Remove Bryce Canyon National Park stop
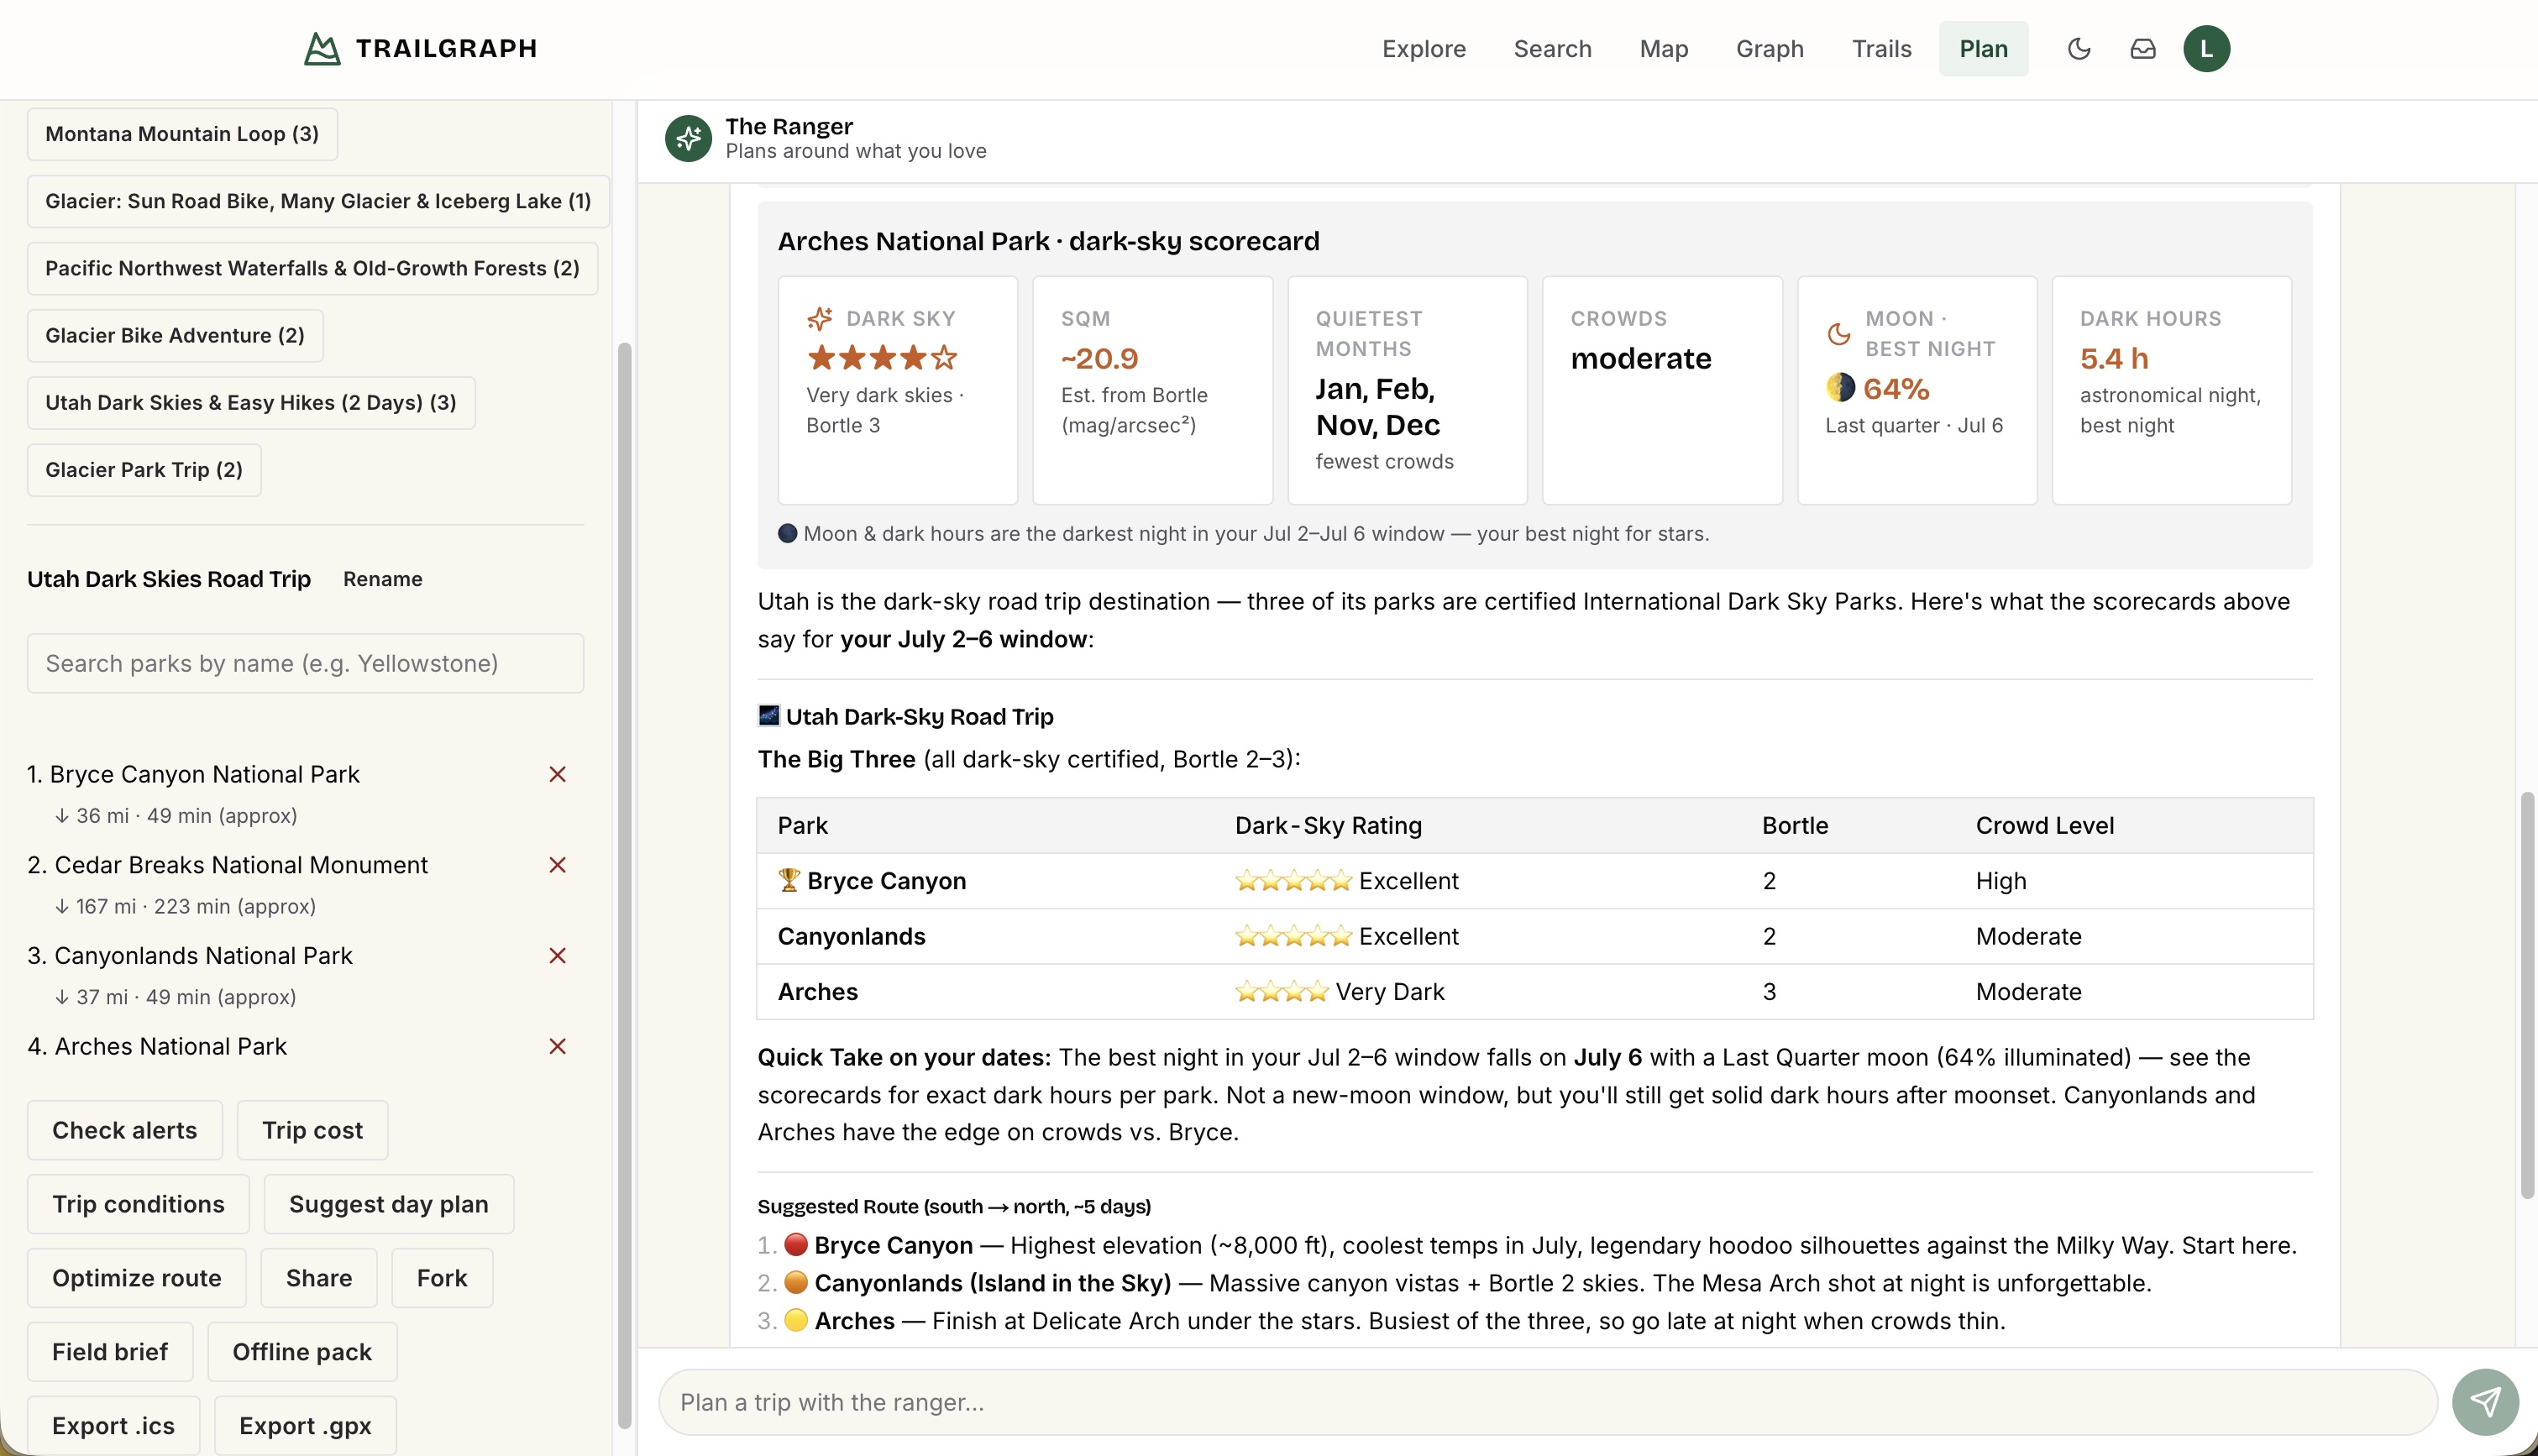Viewport: 2538px width, 1456px height. [x=558, y=774]
